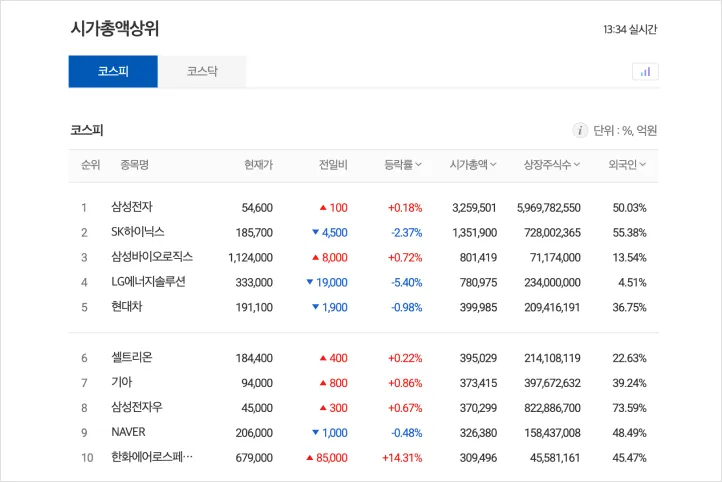This screenshot has height=482, width=722.
Task: Click the 시가총액상위 page title
Action: pyautogui.click(x=115, y=29)
